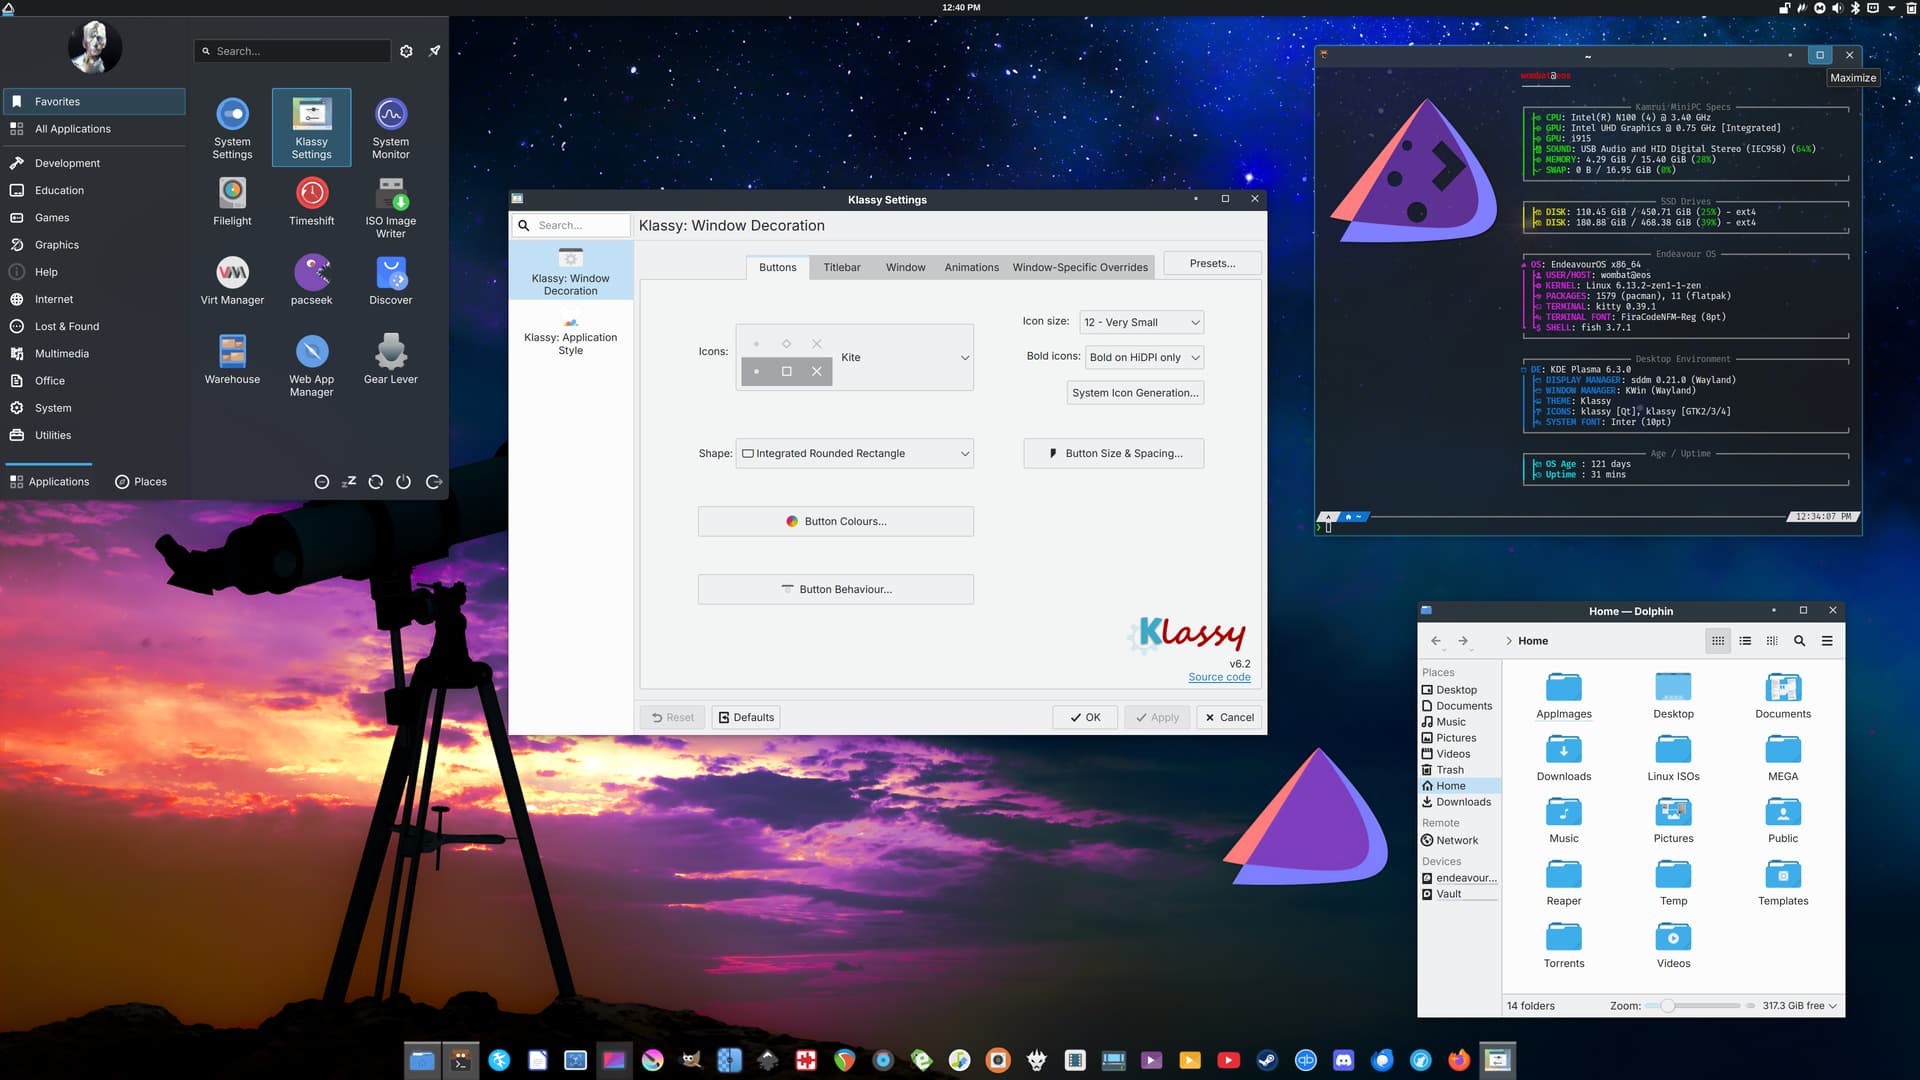This screenshot has width=1920, height=1080.
Task: Click the lock session circle icon
Action: point(322,482)
